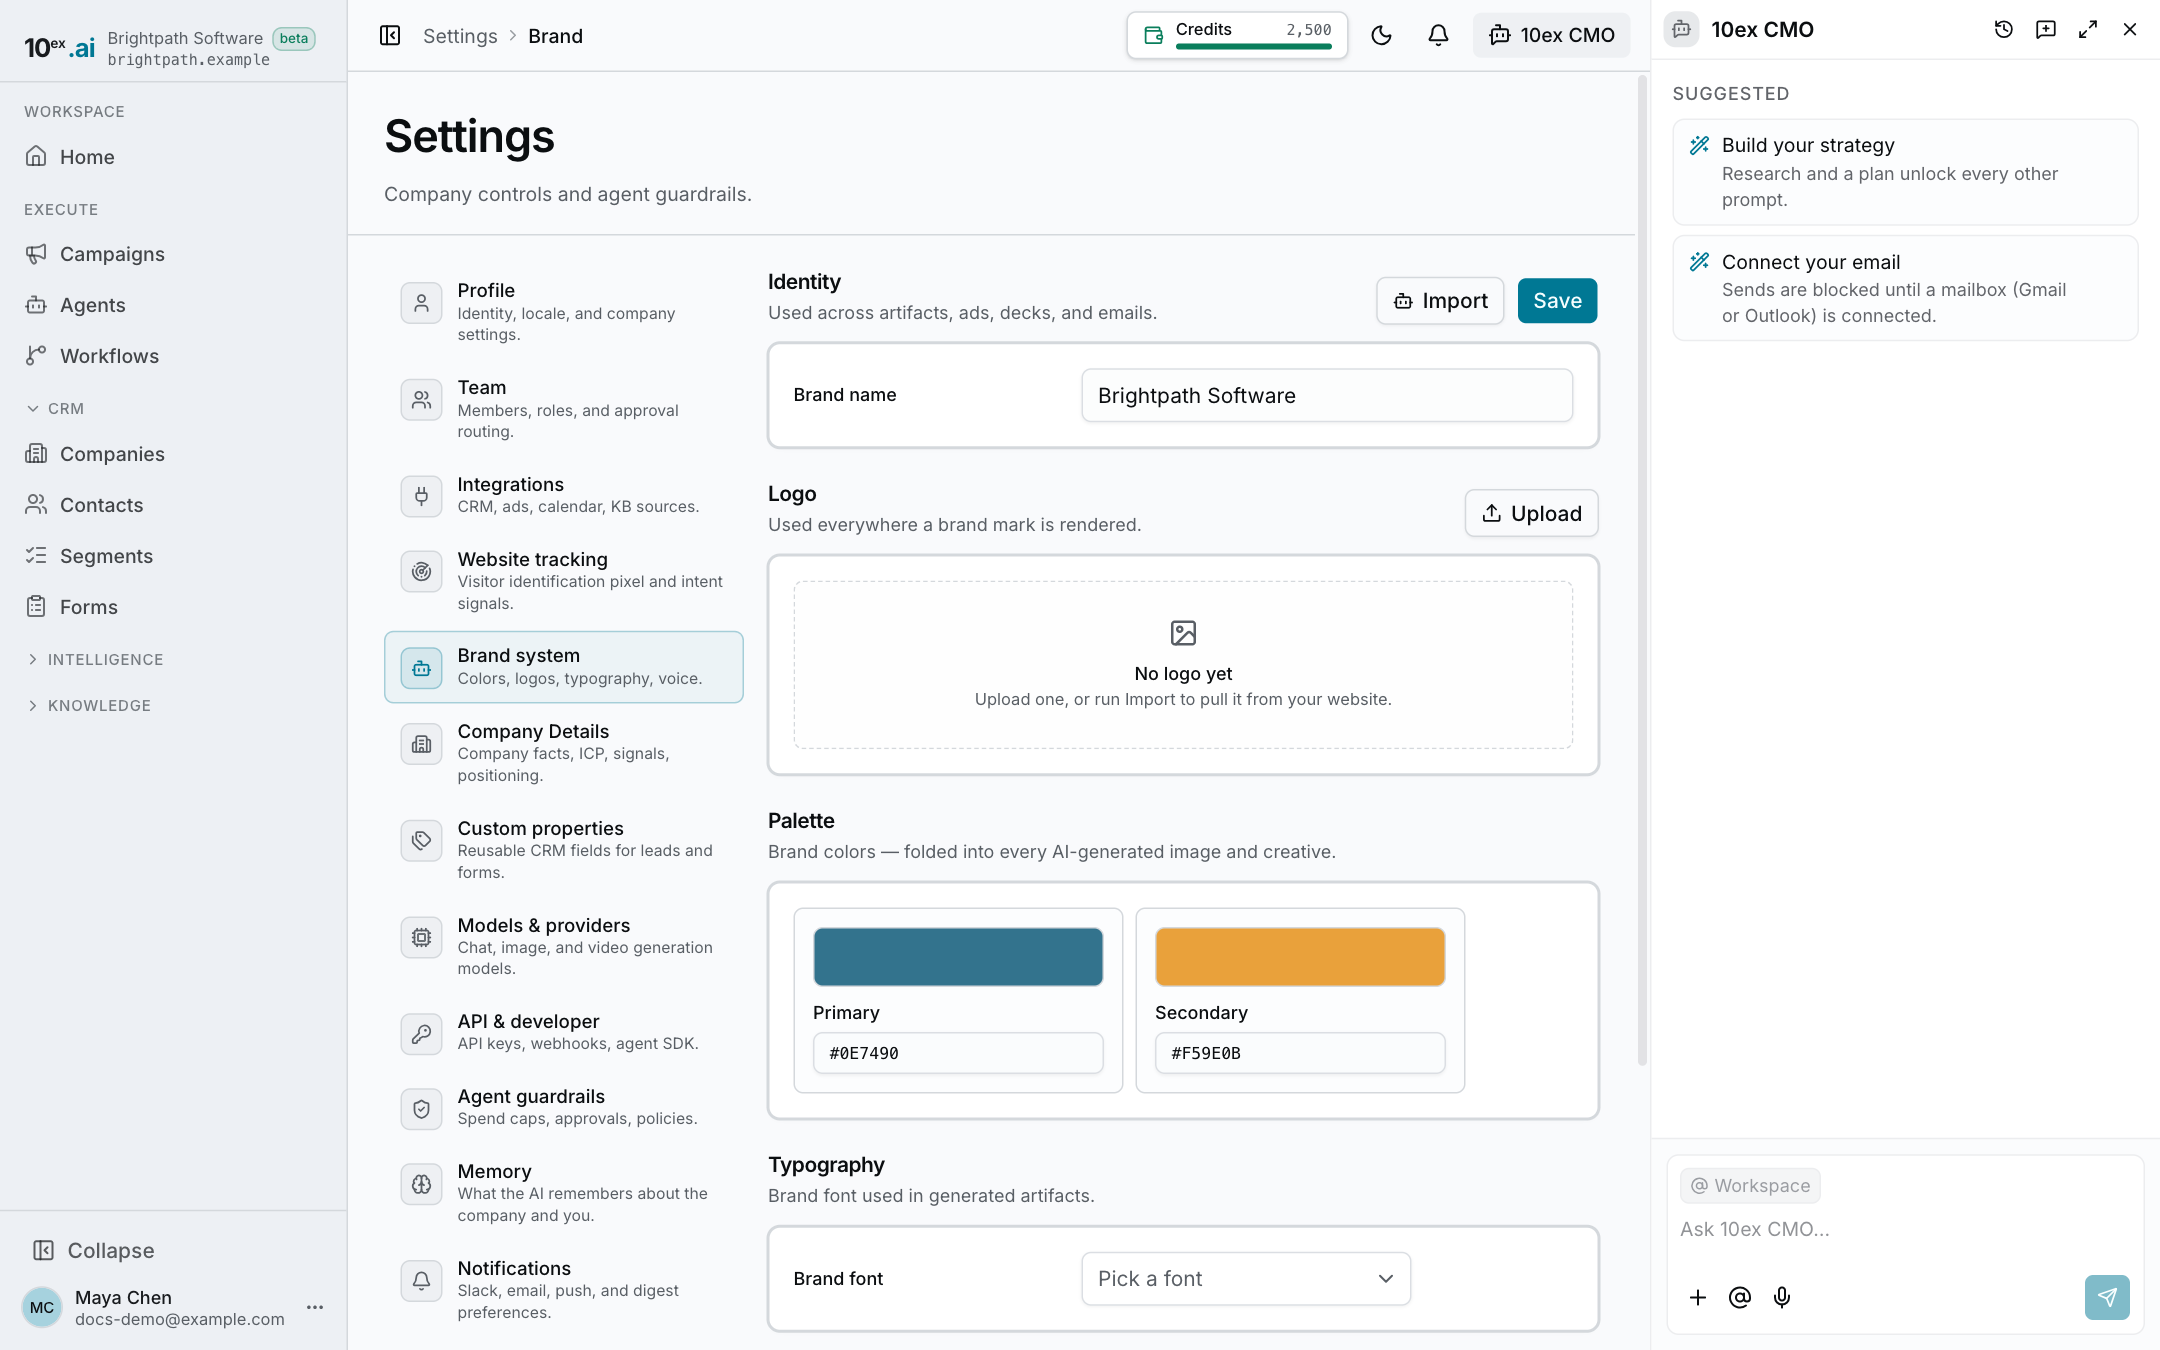Select Integrations settings section
The height and width of the screenshot is (1350, 2160).
point(564,495)
